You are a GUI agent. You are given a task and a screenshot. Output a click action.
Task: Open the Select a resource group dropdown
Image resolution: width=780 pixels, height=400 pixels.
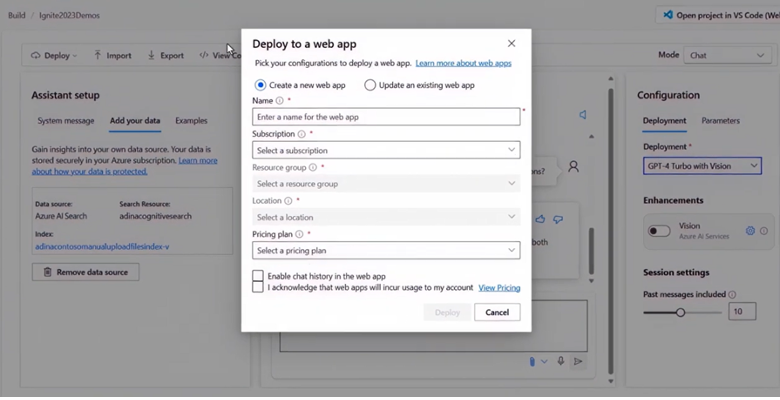[386, 184]
